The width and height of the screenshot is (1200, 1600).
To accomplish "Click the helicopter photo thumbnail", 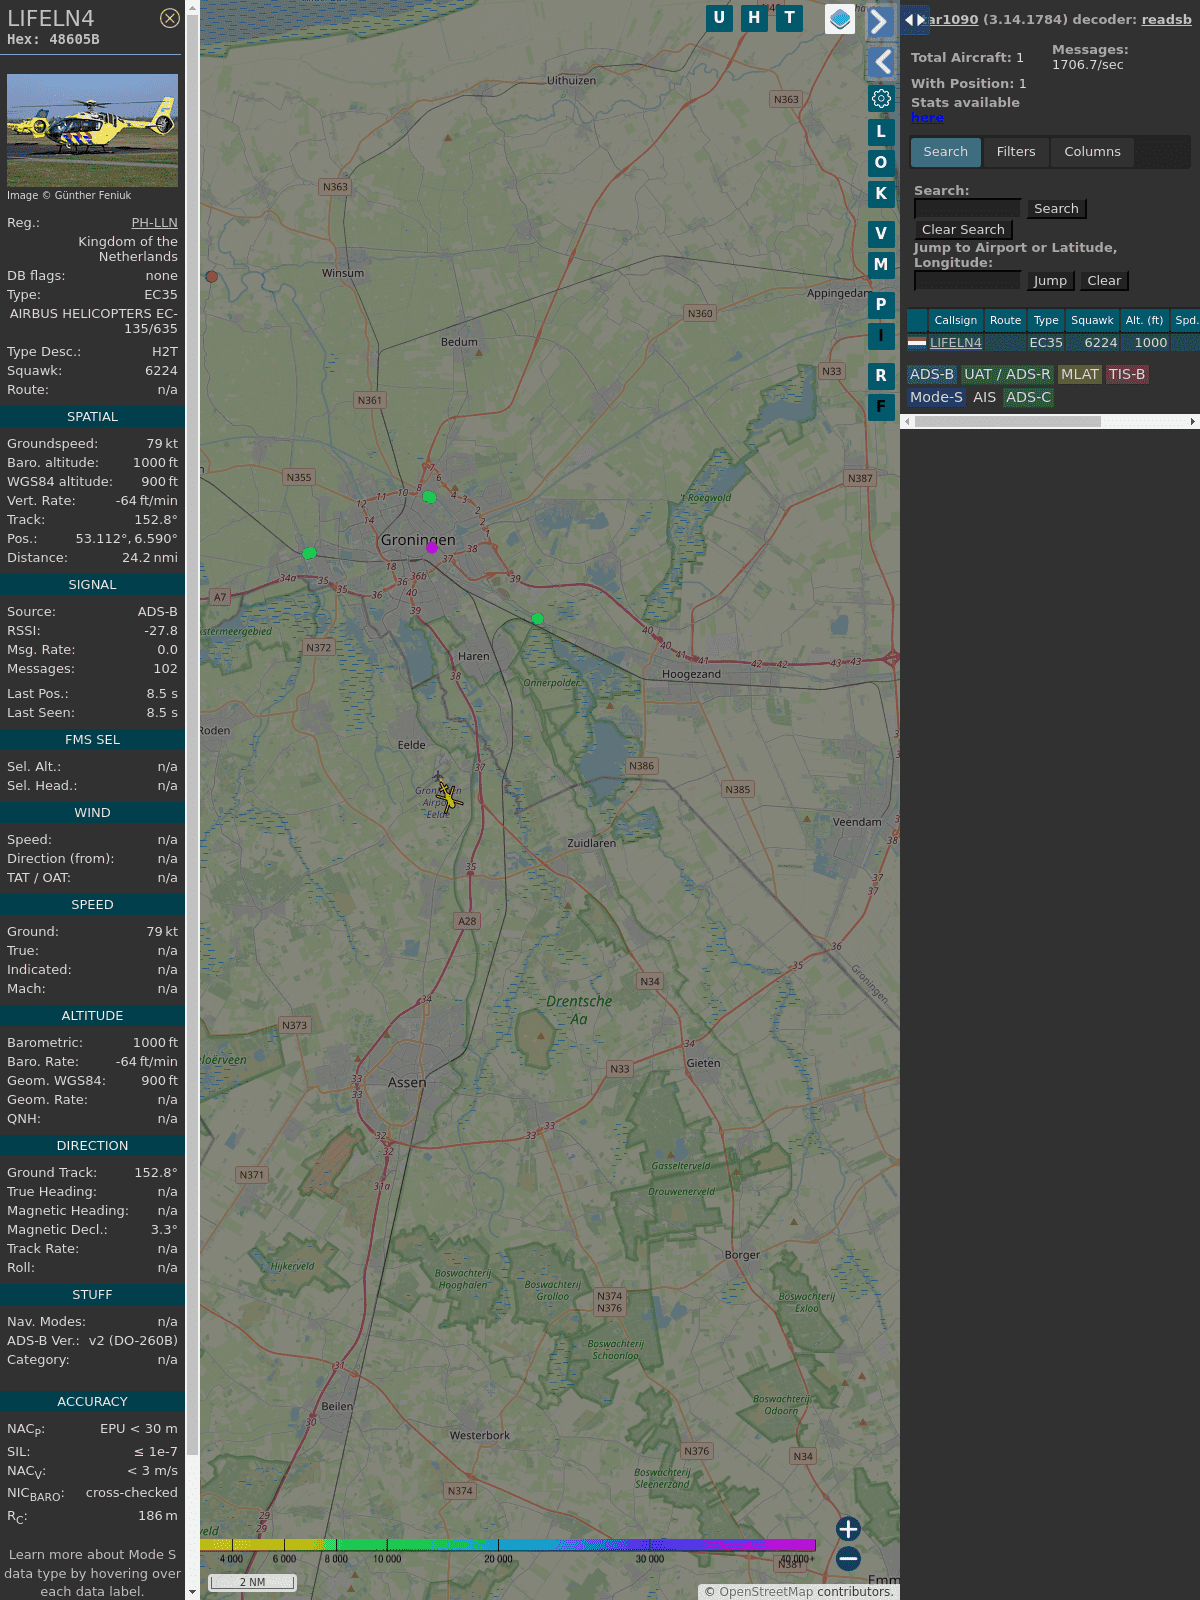I will click(92, 130).
